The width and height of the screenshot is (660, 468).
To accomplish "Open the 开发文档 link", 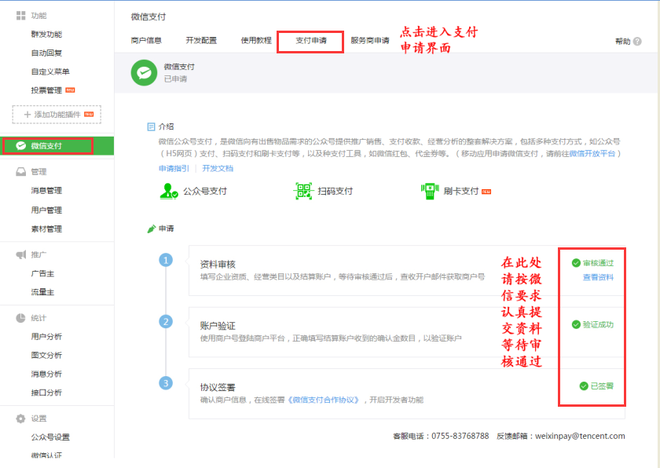I will [x=218, y=168].
